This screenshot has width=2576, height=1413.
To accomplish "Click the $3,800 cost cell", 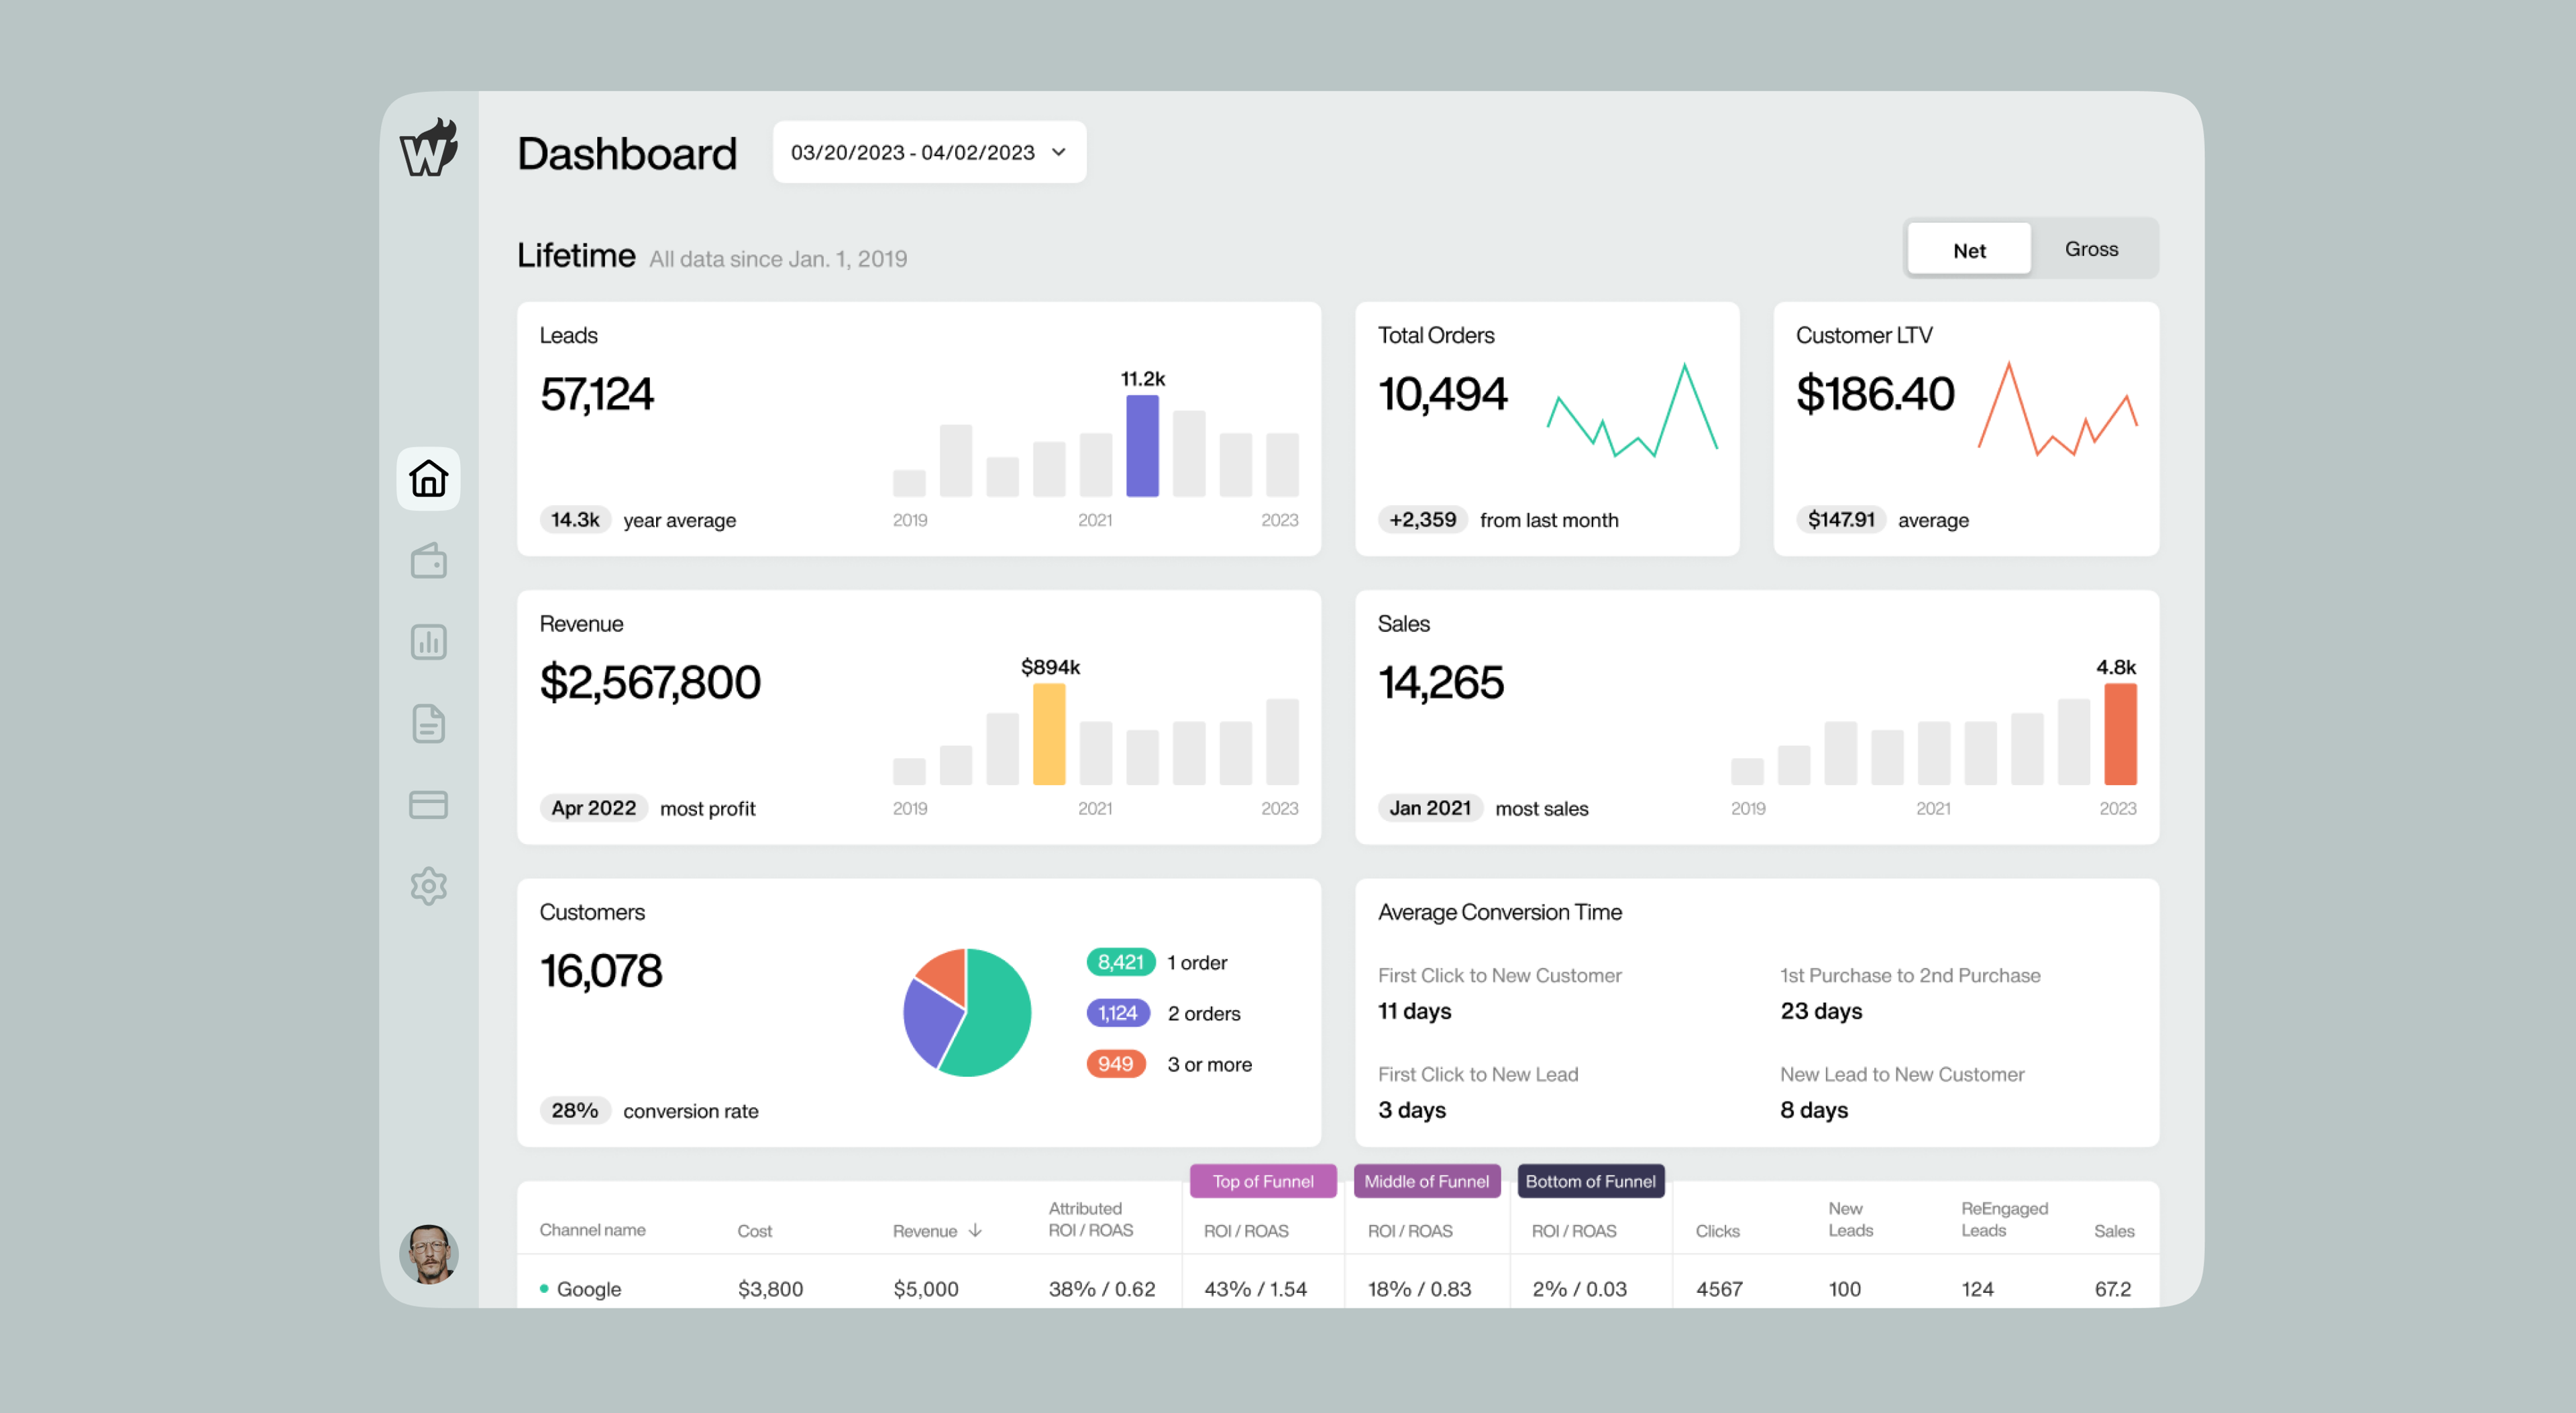I will 770,1289.
